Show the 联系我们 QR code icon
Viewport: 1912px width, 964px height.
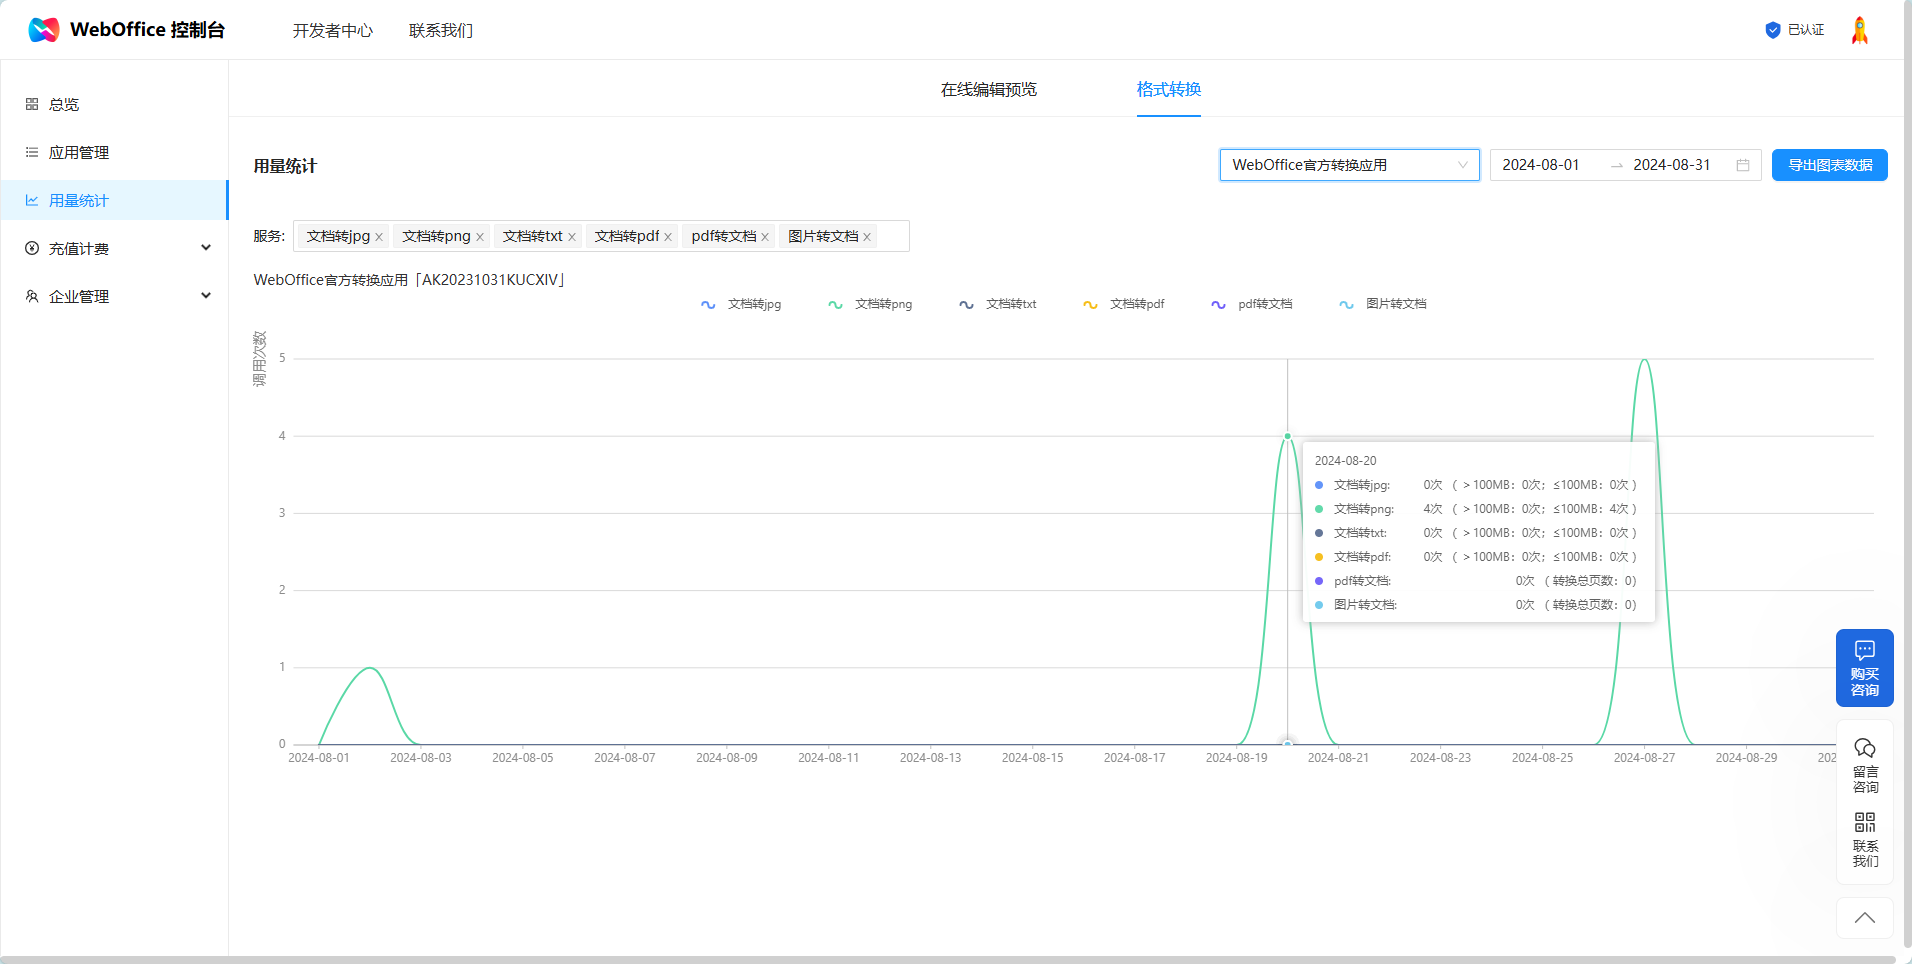coord(1864,839)
